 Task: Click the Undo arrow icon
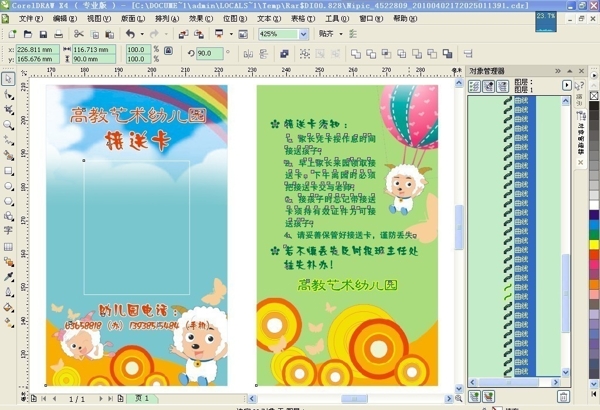click(x=130, y=34)
